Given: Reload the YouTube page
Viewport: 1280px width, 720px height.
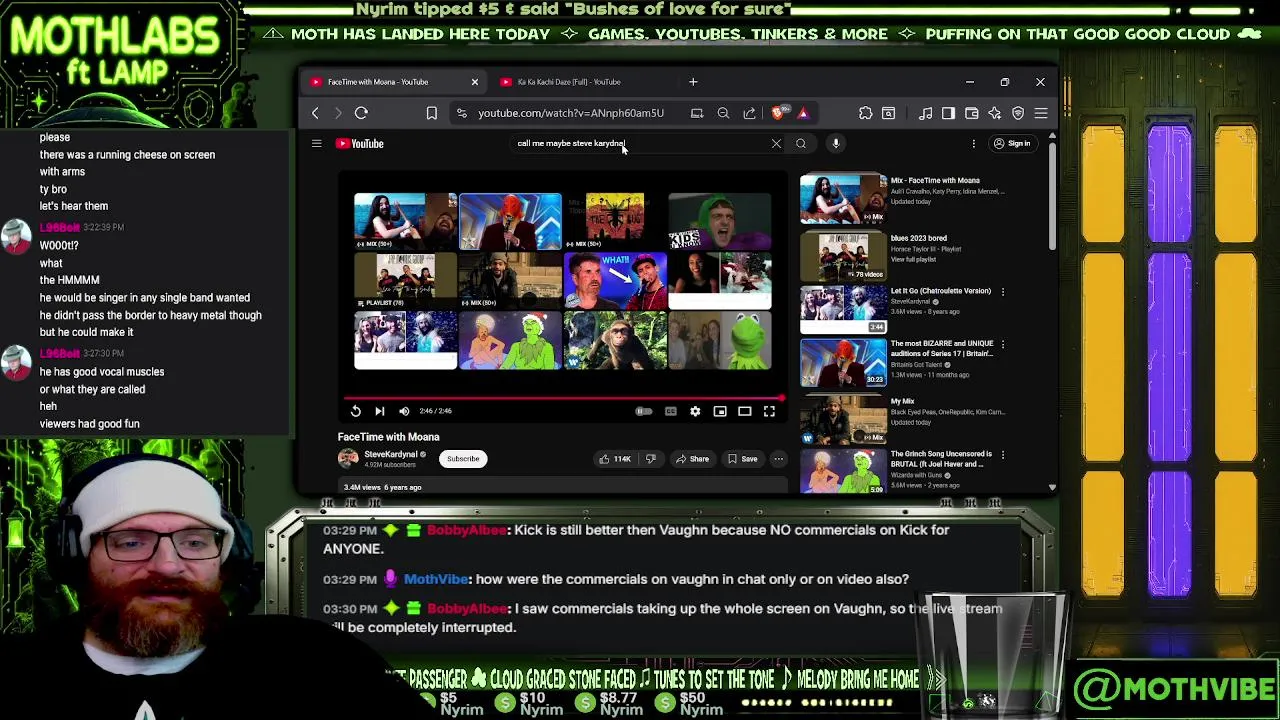Looking at the screenshot, I should tap(361, 113).
